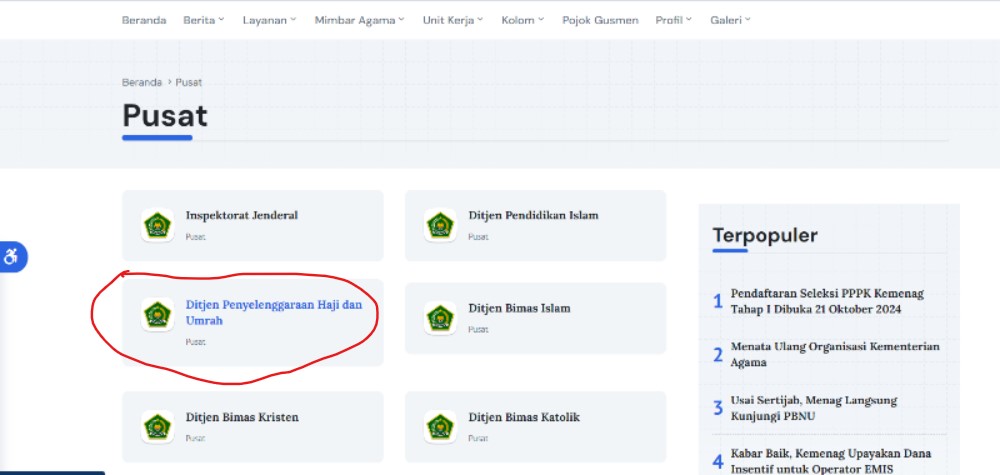The width and height of the screenshot is (1000, 475).
Task: Click the Ditjen Pendidikan Islam logo
Action: 440,225
